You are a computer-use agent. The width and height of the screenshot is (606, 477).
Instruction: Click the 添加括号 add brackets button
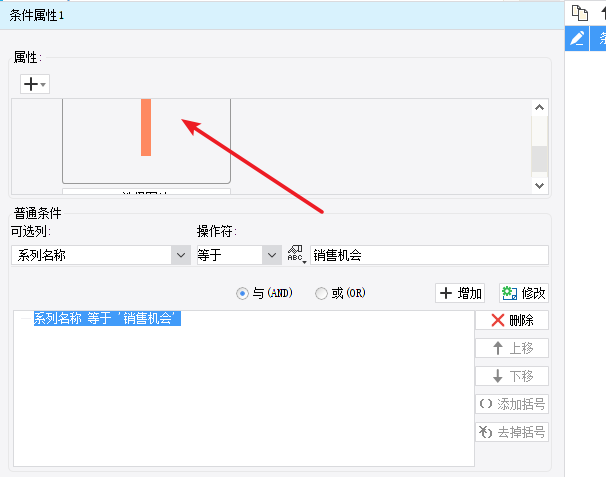click(512, 404)
